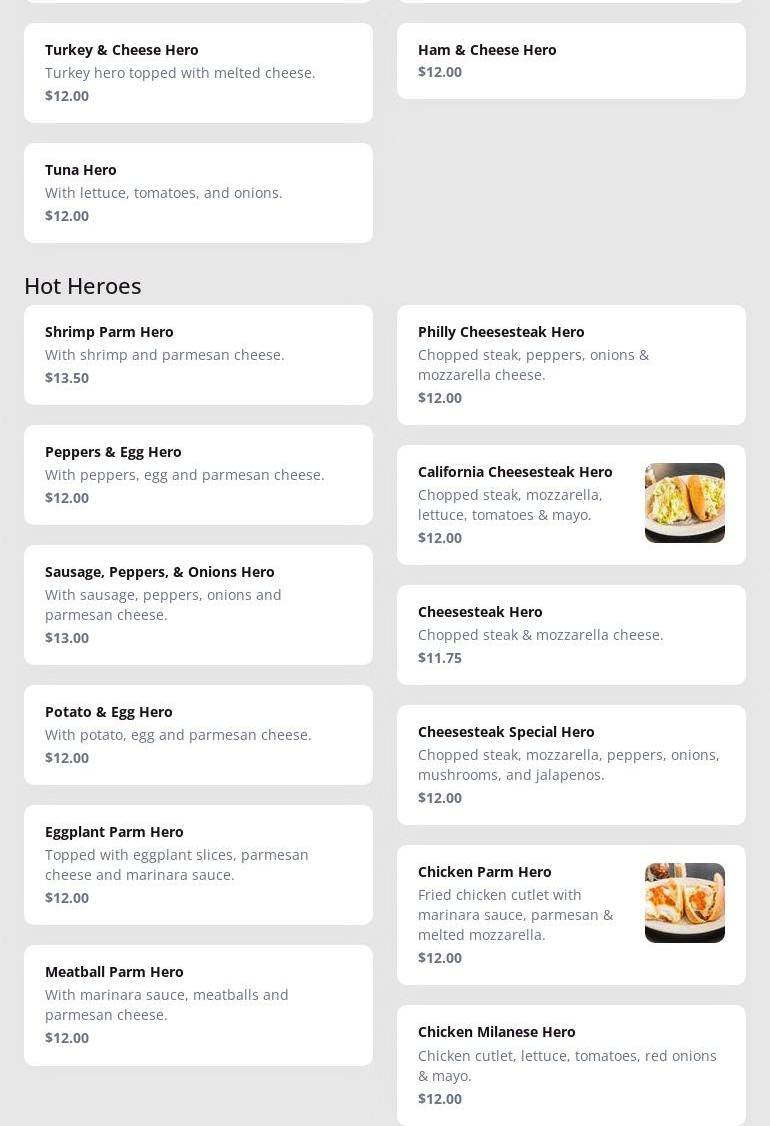Choose the Tuna Hero menu item
Image resolution: width=770 pixels, height=1126 pixels.
pyautogui.click(x=198, y=193)
